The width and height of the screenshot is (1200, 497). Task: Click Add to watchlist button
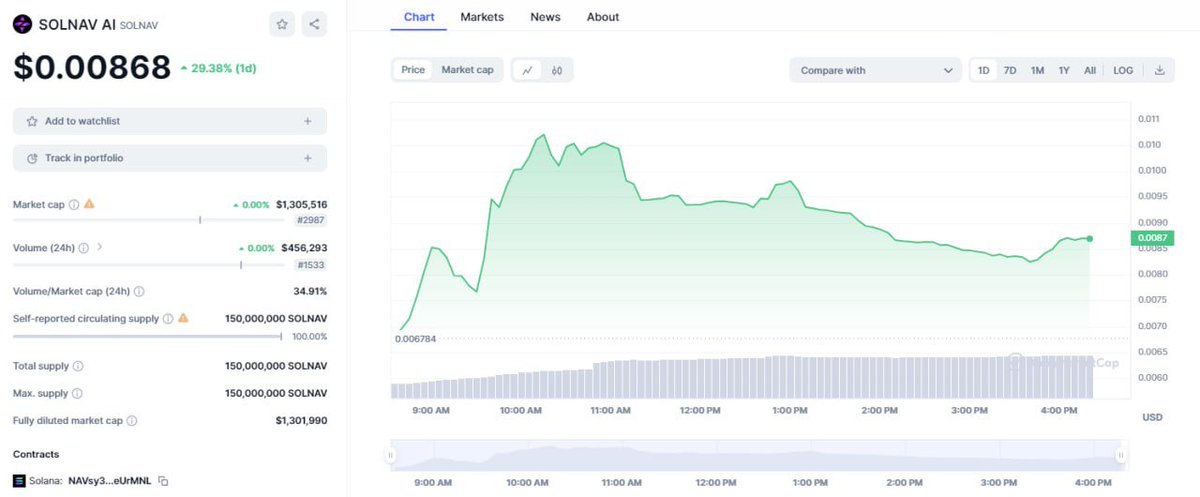tap(170, 121)
